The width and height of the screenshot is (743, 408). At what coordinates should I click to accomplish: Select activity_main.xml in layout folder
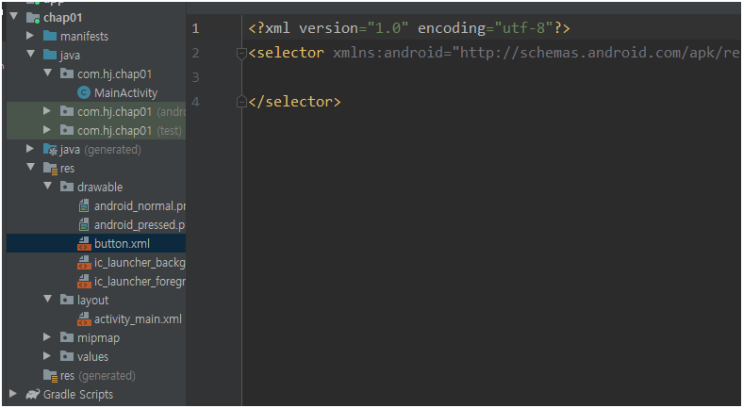point(138,319)
